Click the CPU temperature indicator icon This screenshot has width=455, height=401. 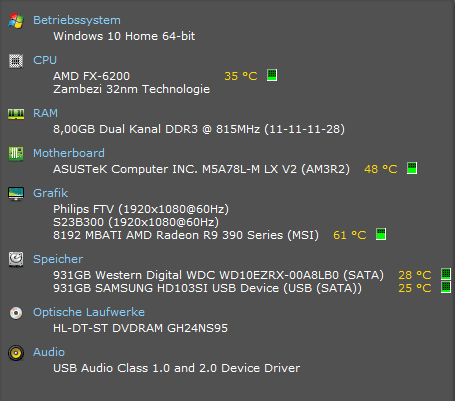point(272,75)
